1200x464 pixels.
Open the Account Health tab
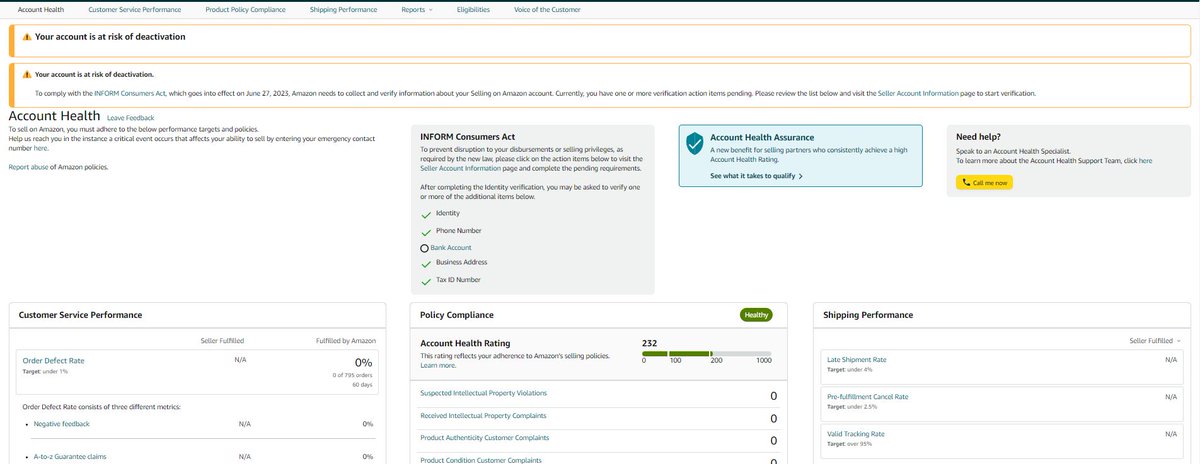(x=41, y=9)
